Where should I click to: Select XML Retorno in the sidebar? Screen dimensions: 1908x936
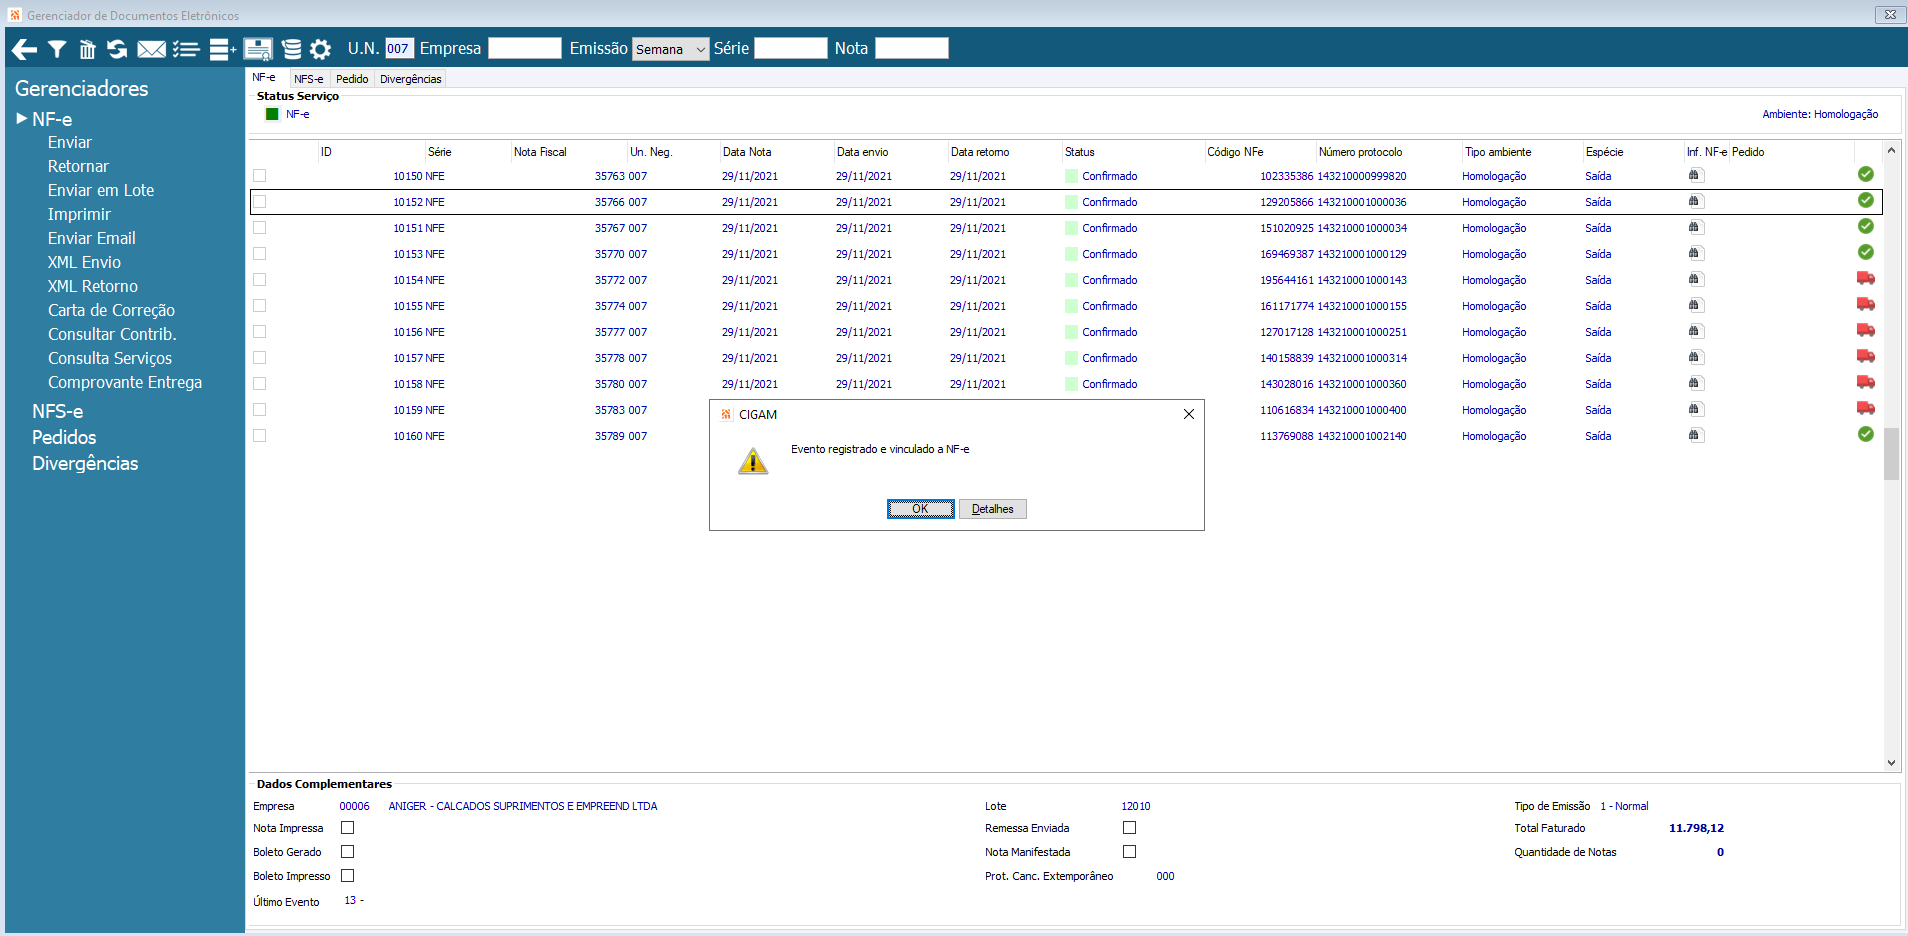pyautogui.click(x=93, y=286)
